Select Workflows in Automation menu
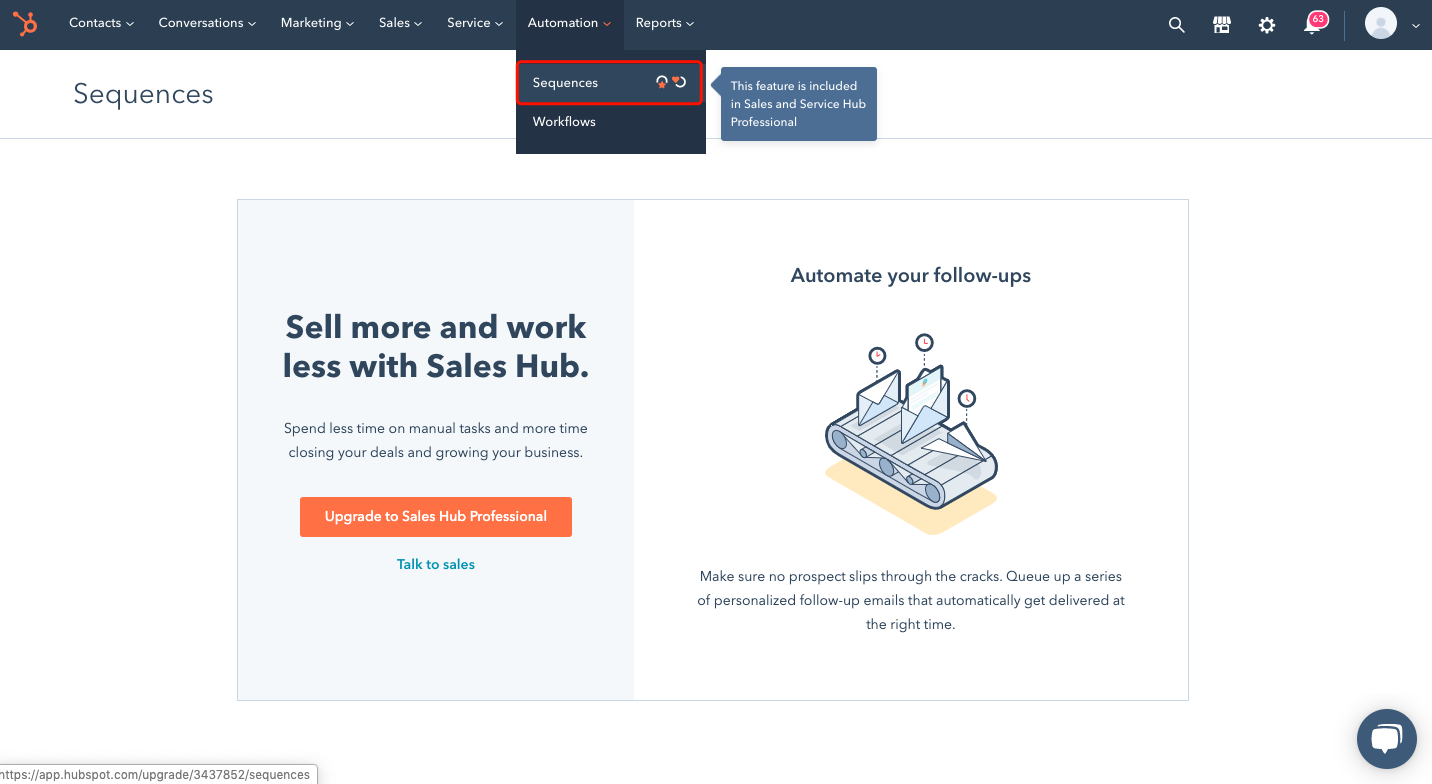 click(610, 122)
